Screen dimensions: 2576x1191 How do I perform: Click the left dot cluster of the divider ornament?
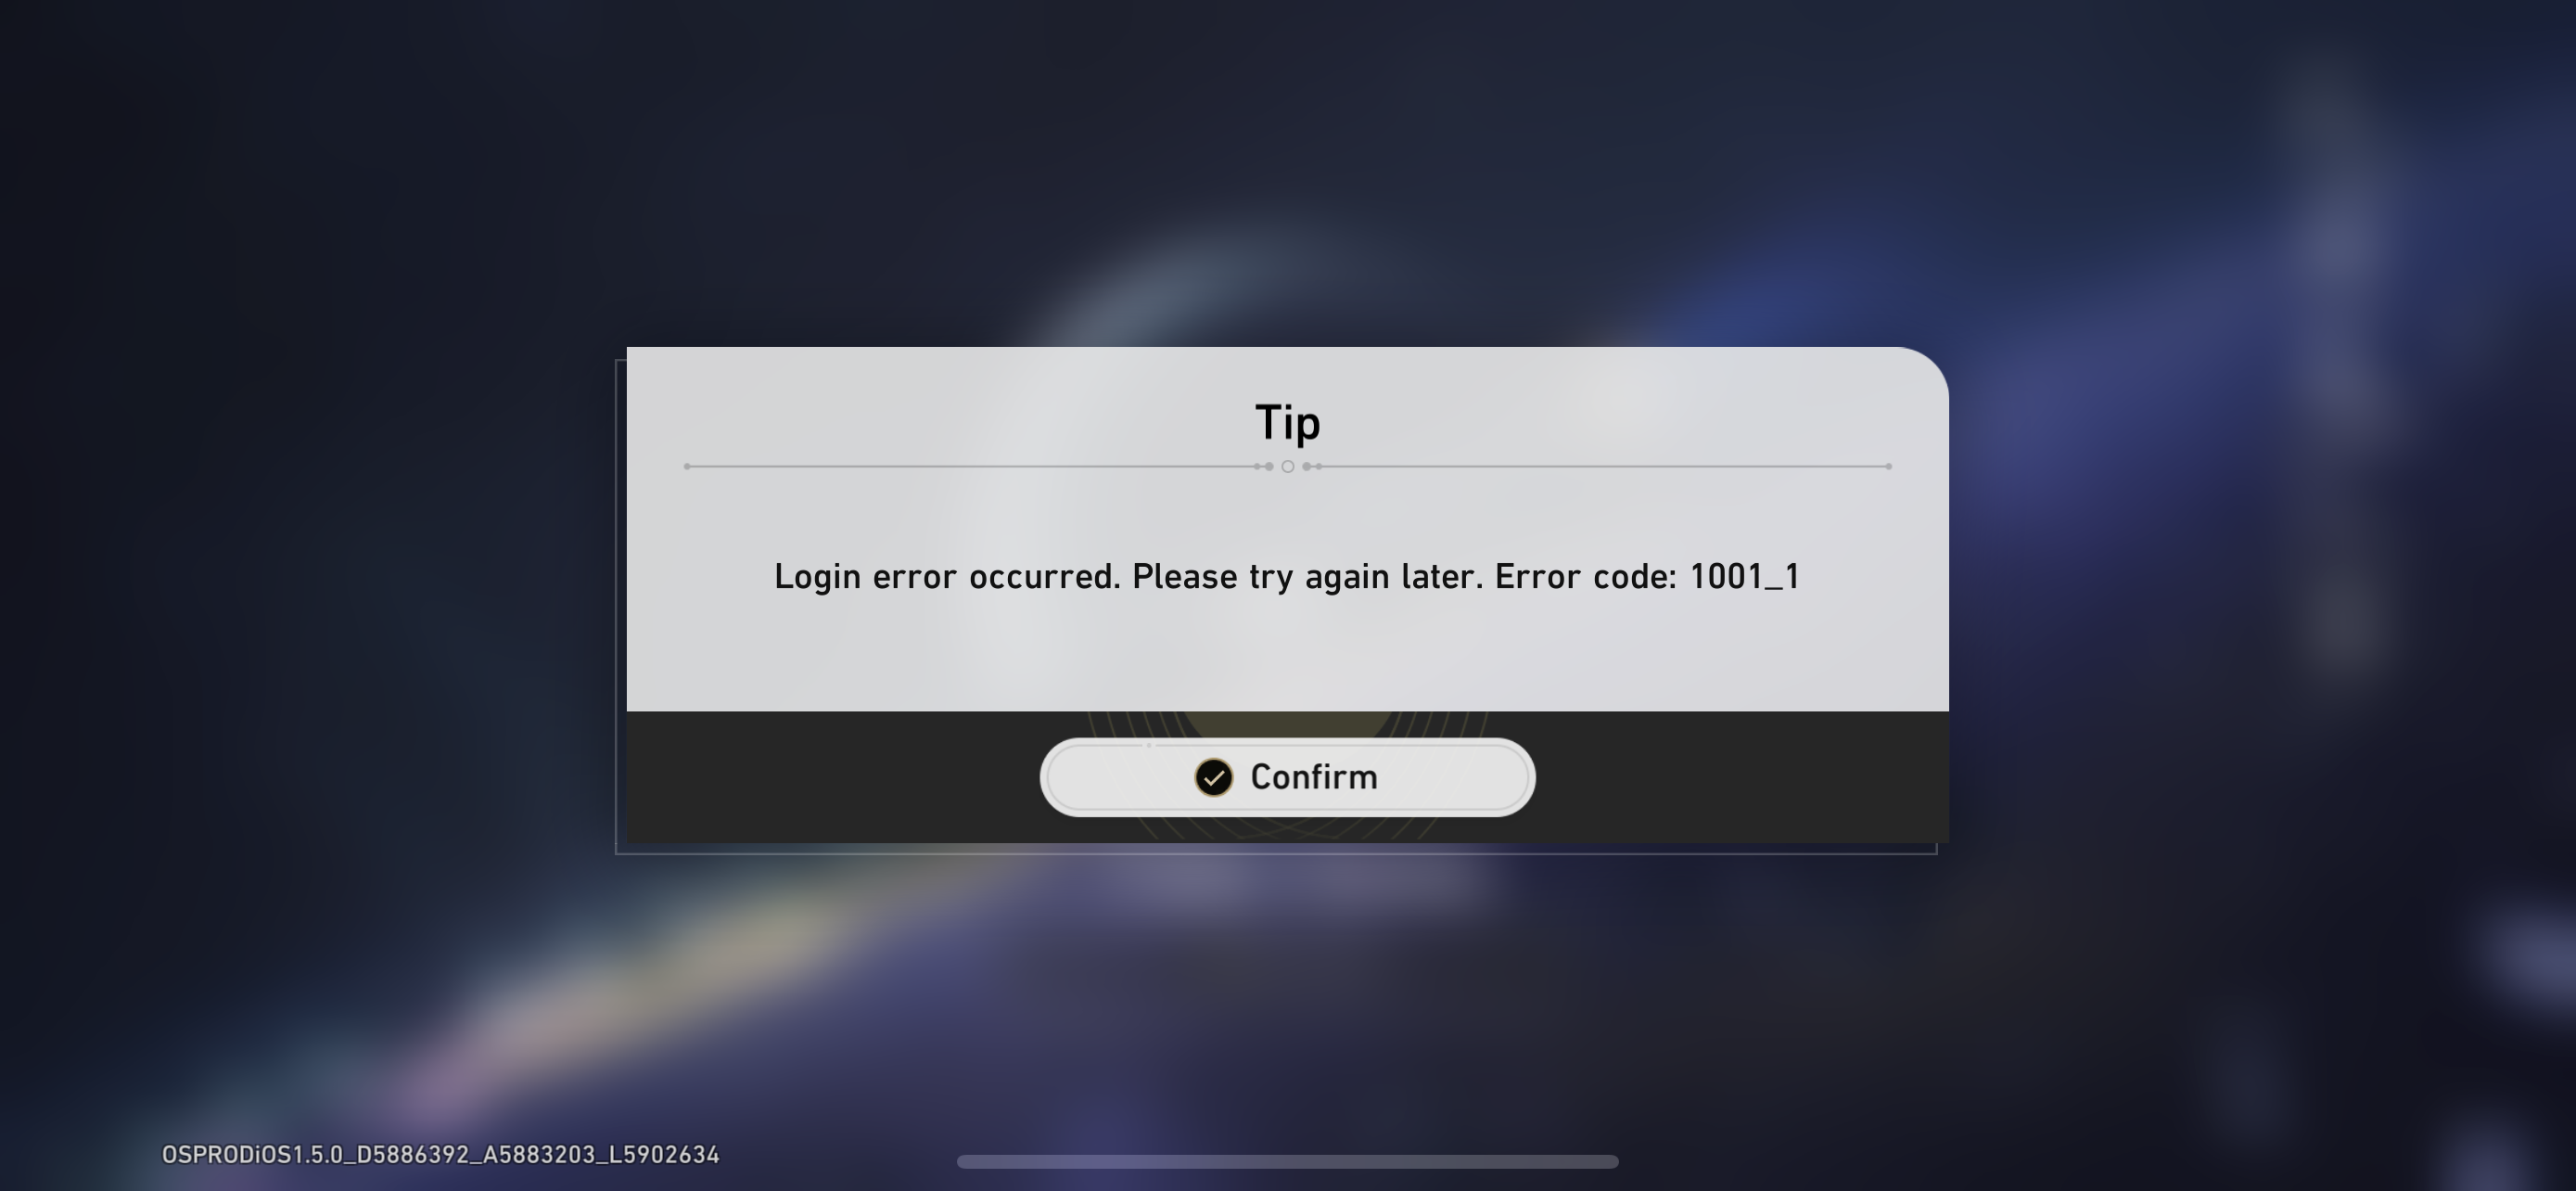(1264, 466)
